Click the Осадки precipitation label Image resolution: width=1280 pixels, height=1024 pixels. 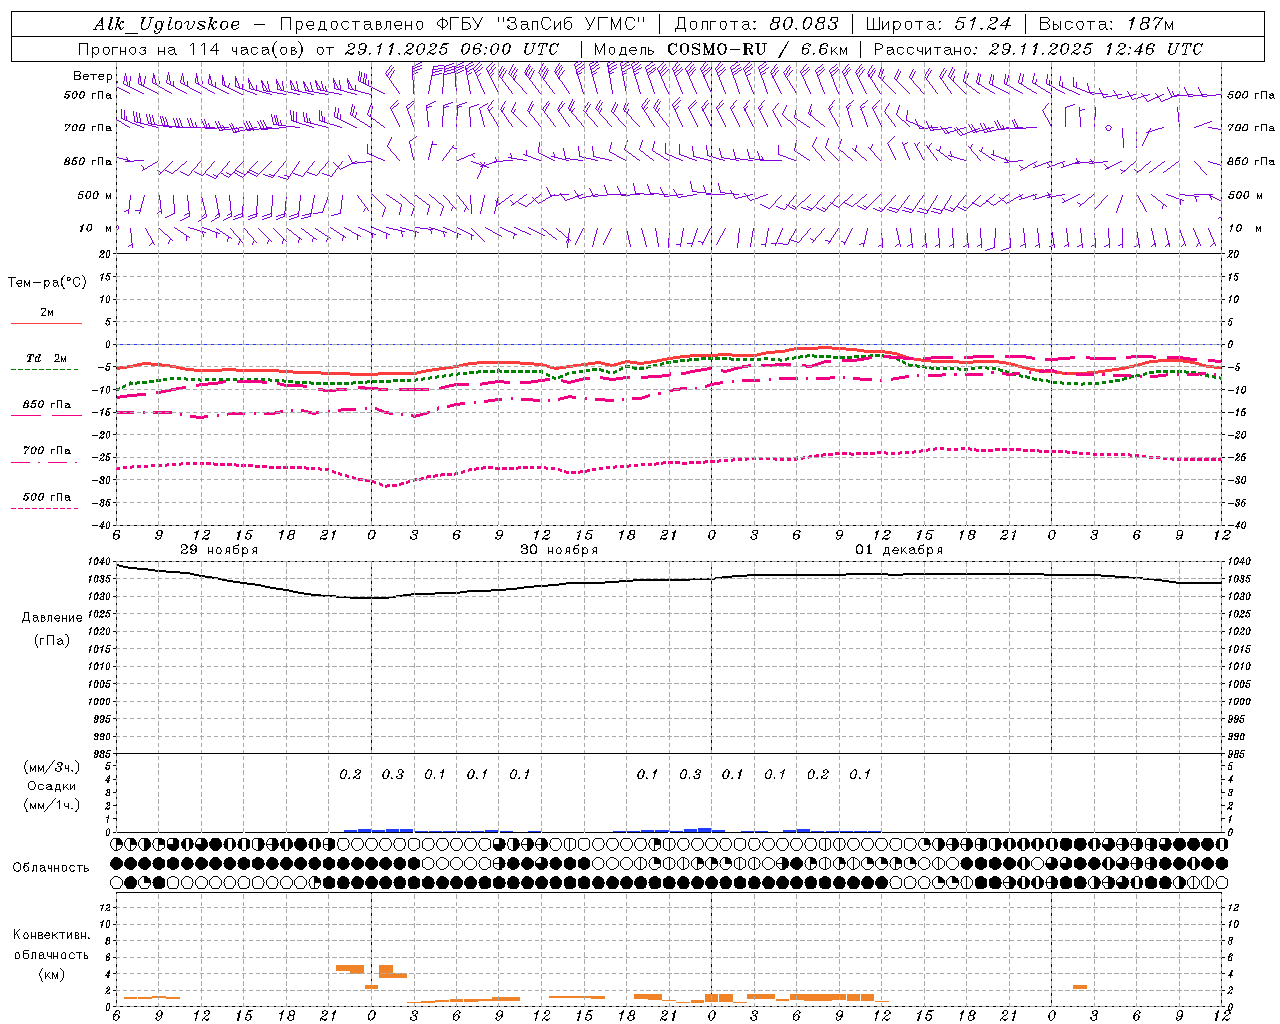click(x=52, y=786)
